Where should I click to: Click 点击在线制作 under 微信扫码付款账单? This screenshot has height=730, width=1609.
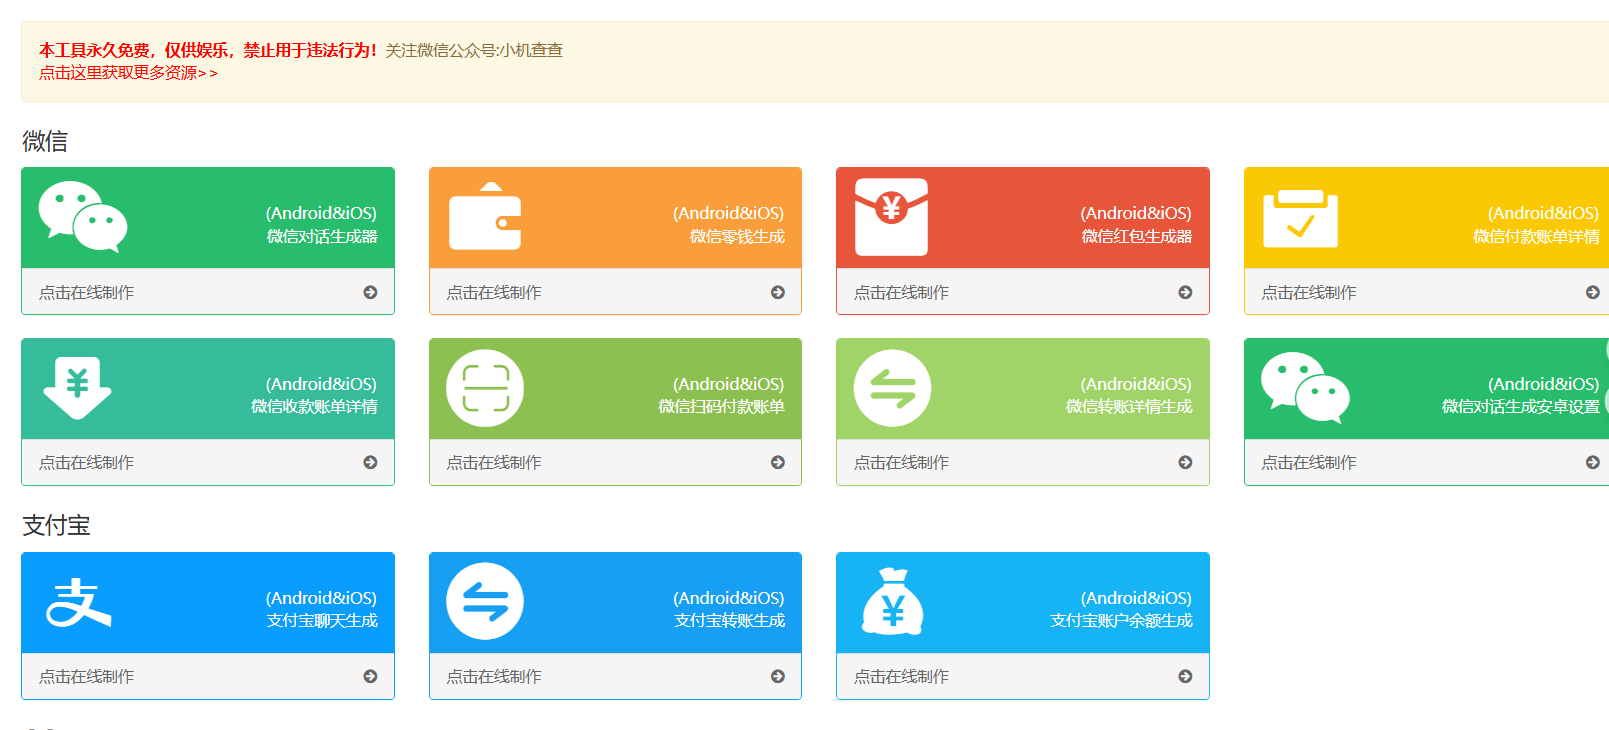click(x=494, y=463)
